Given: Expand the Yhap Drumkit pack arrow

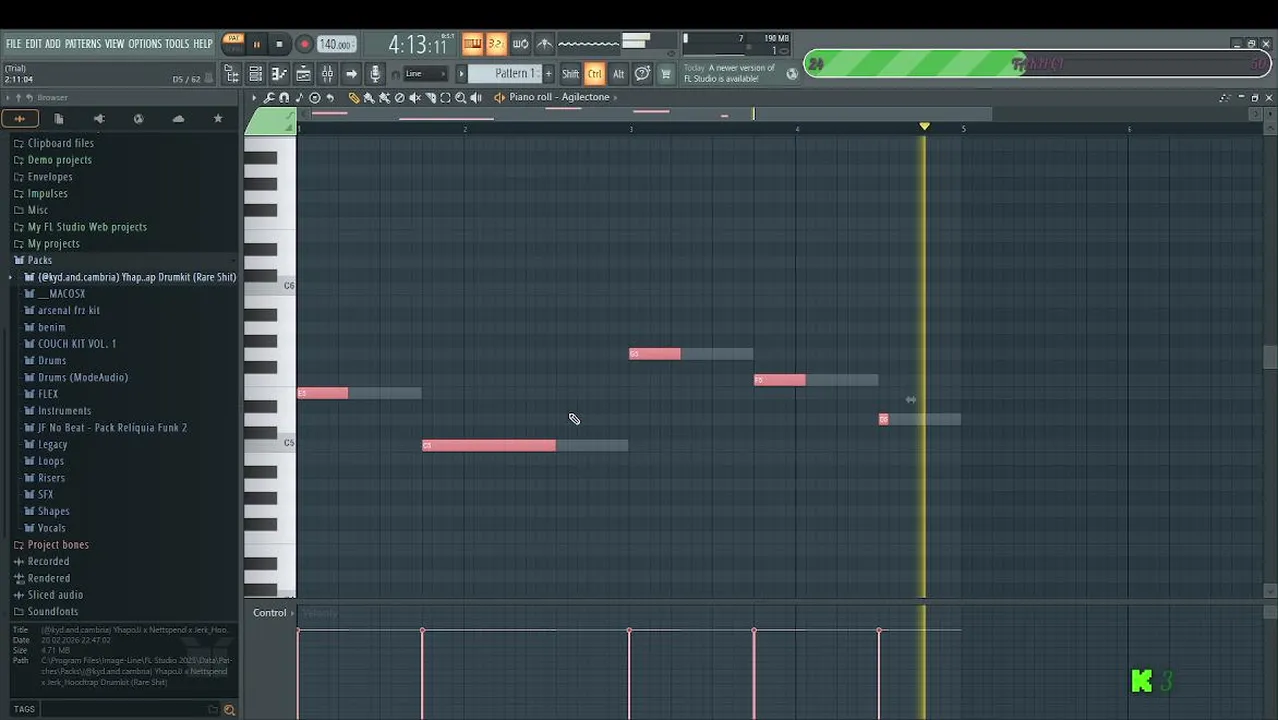Looking at the screenshot, I should 11,277.
